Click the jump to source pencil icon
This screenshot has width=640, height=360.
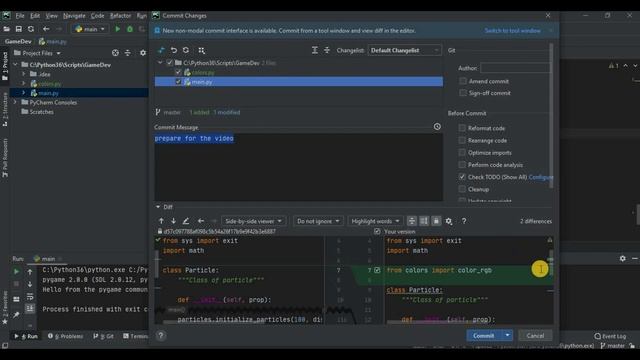(186, 221)
